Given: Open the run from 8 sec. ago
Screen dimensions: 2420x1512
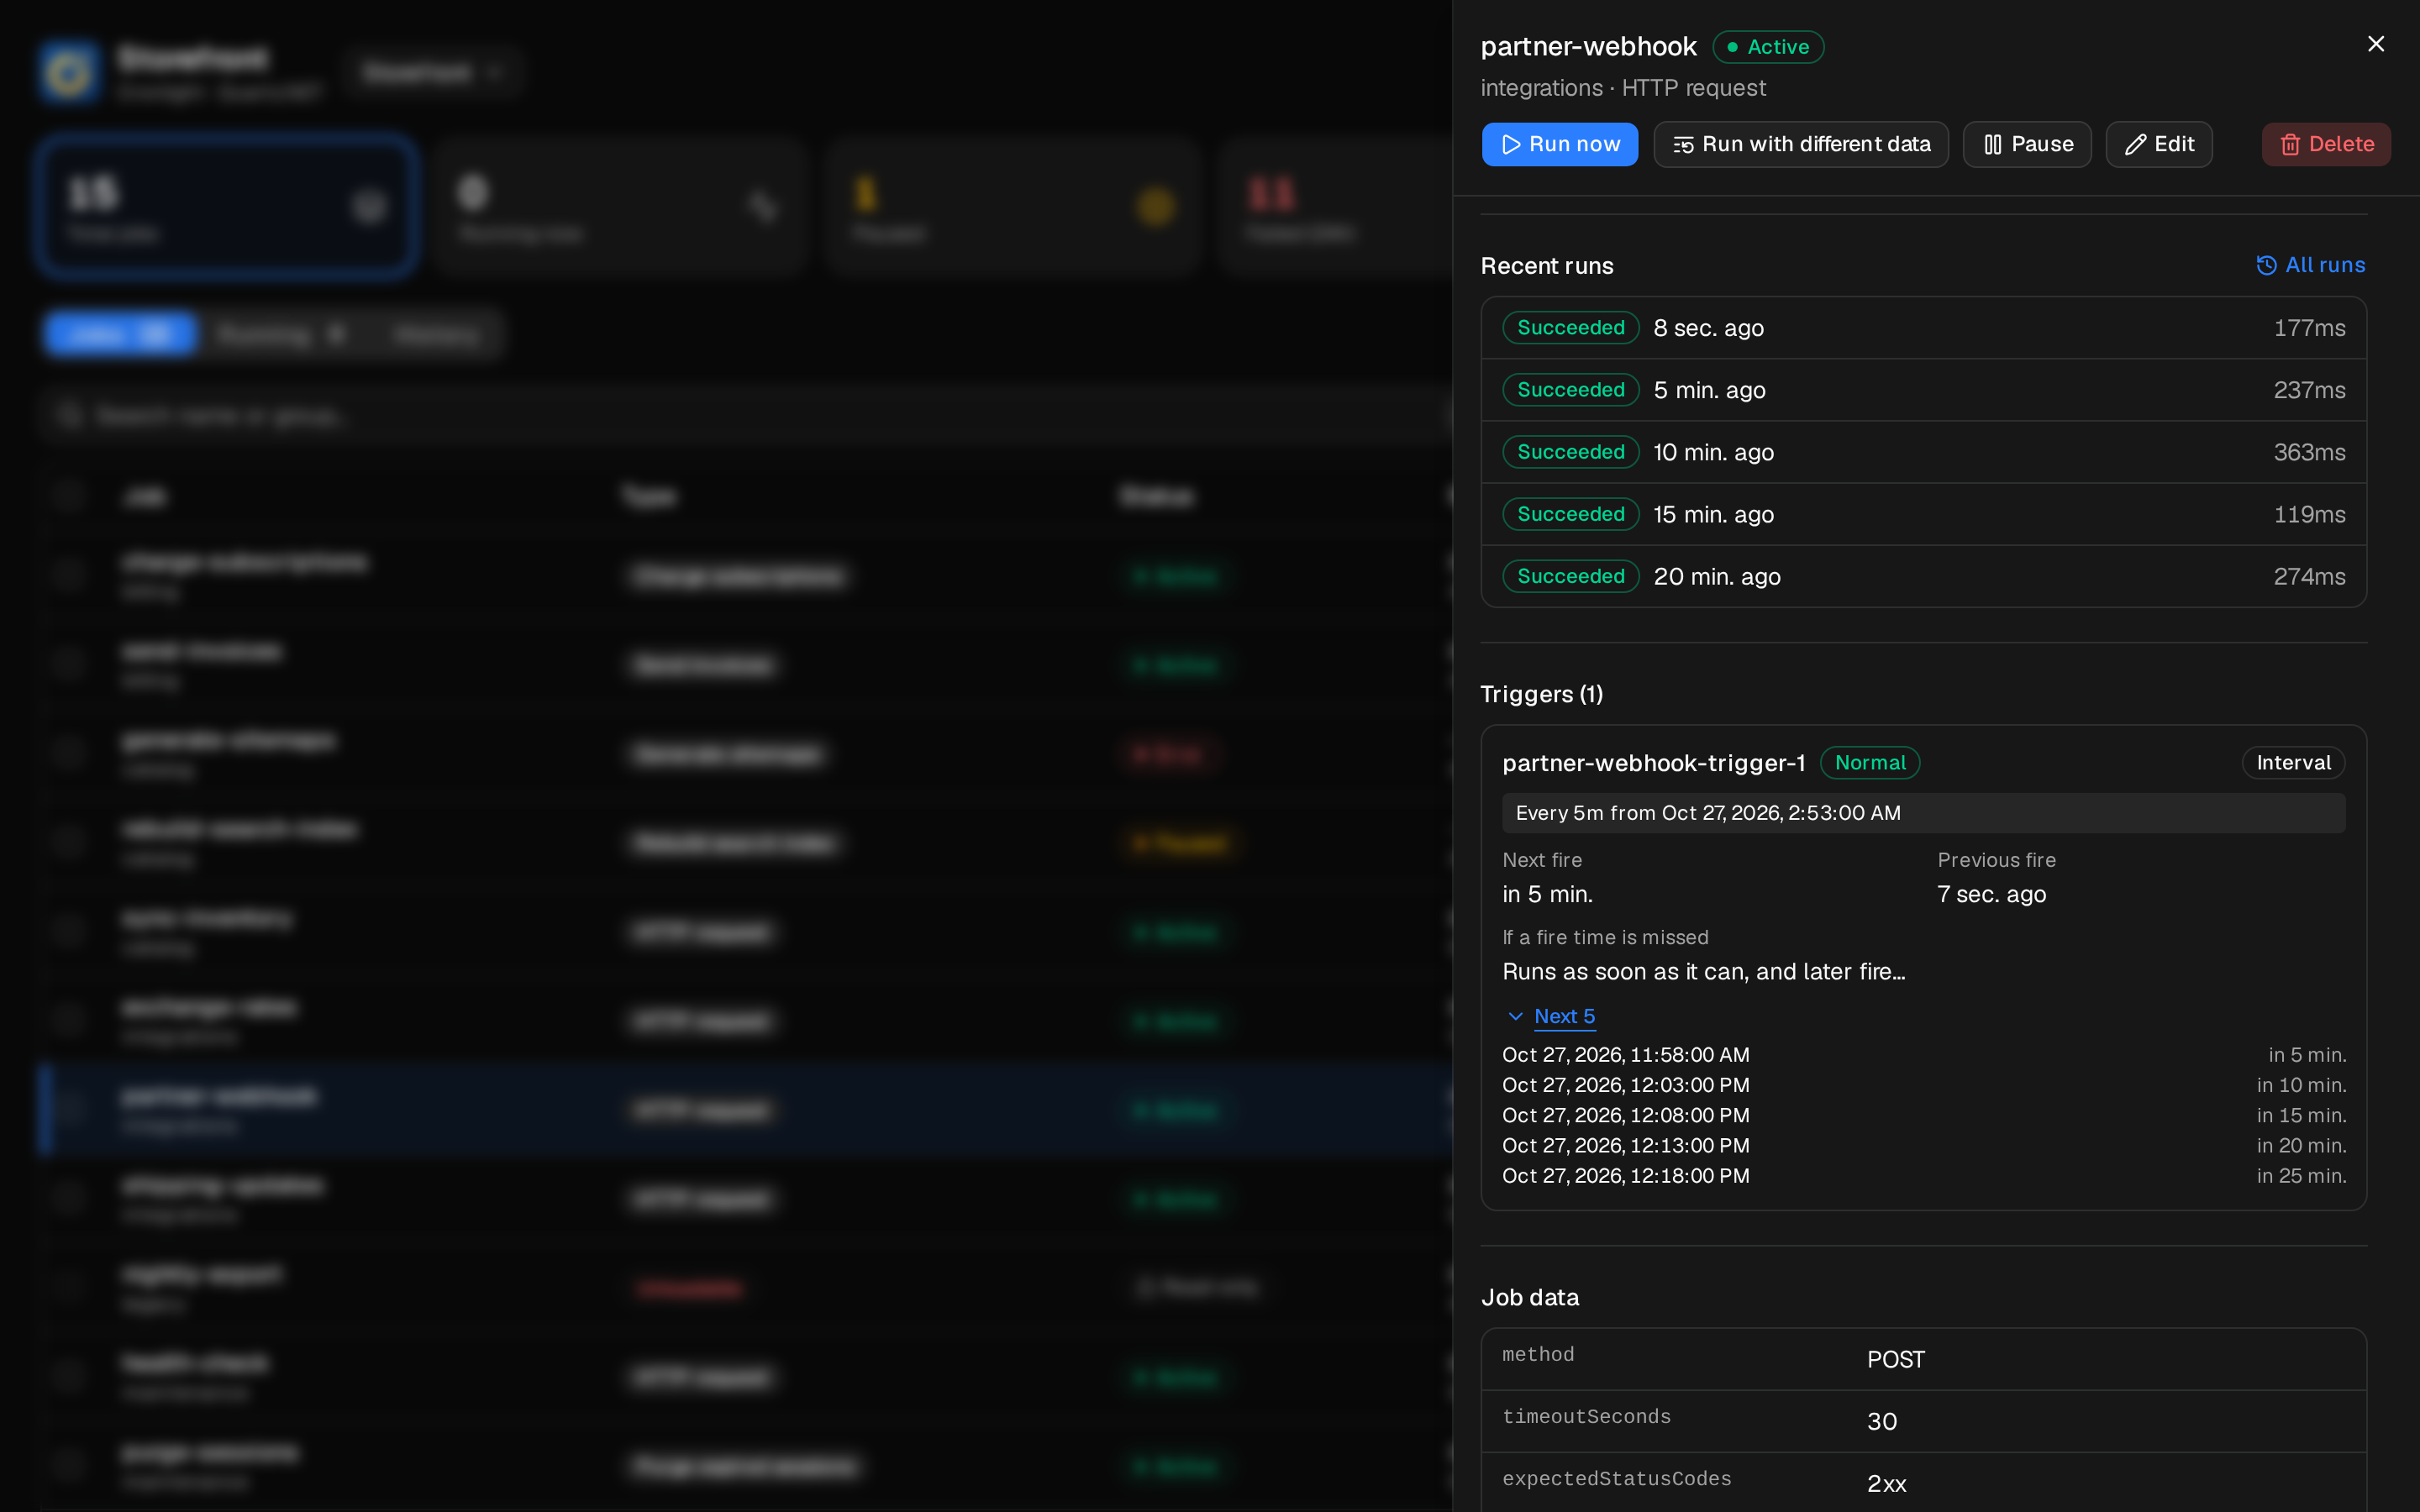Looking at the screenshot, I should 1923,328.
